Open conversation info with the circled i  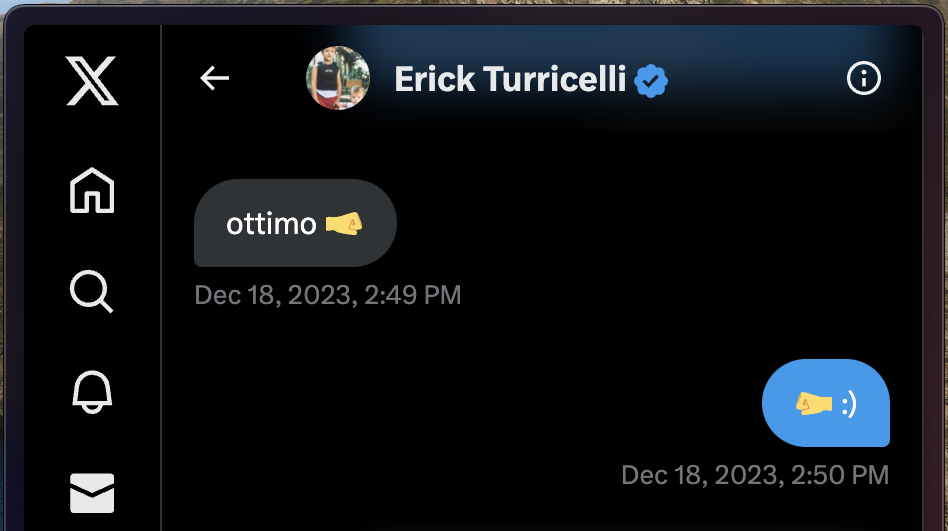[x=864, y=78]
